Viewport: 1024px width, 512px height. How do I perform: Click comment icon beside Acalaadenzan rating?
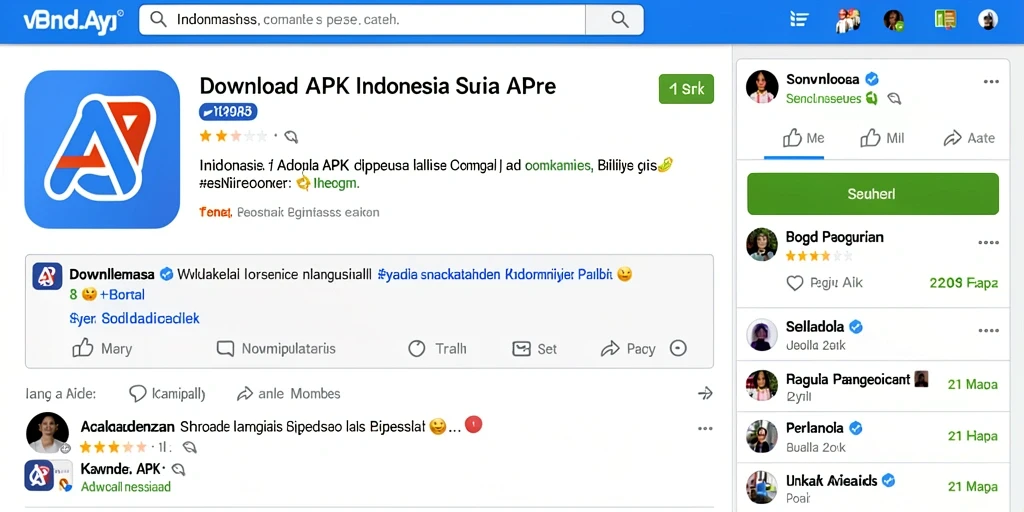tap(189, 447)
